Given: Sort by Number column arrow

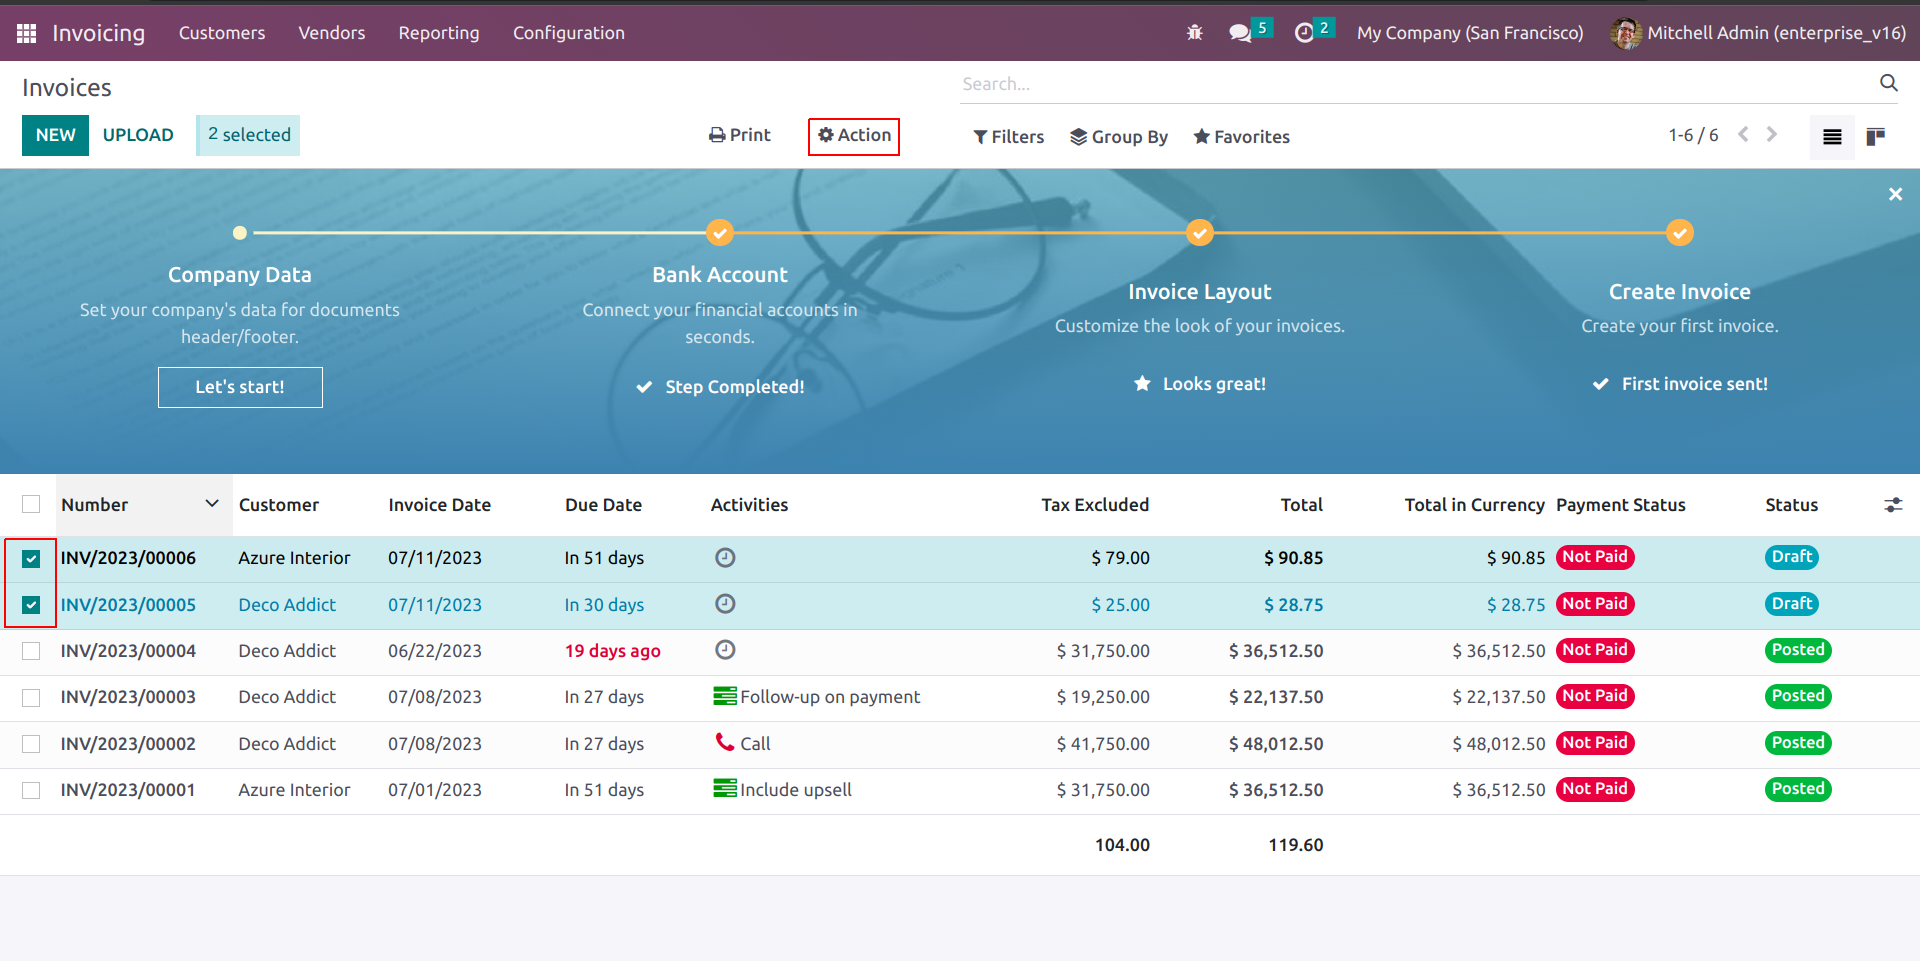Looking at the screenshot, I should 212,504.
